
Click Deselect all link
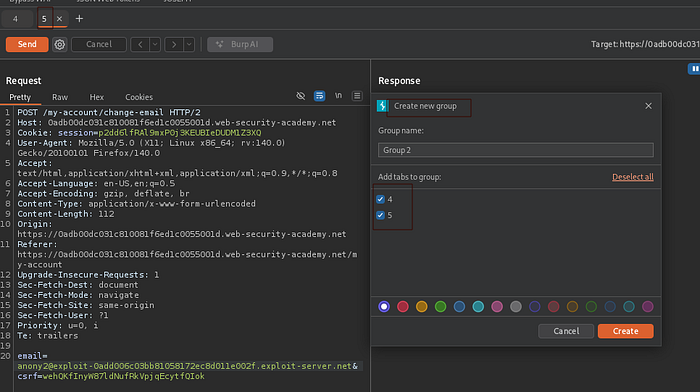click(x=633, y=177)
